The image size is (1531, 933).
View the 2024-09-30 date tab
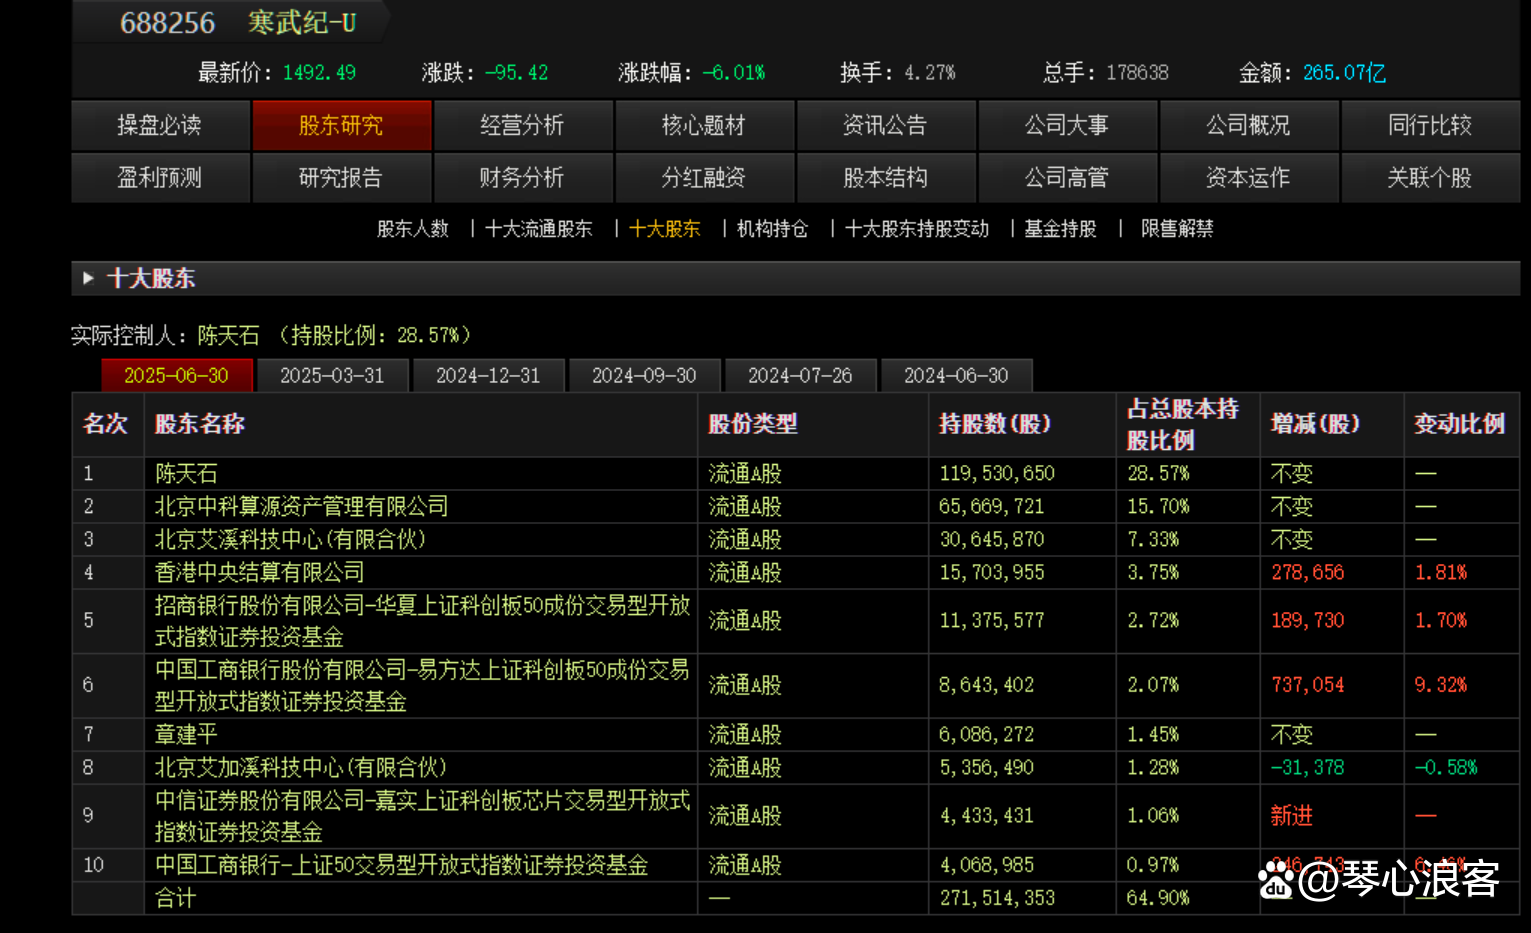tap(644, 375)
